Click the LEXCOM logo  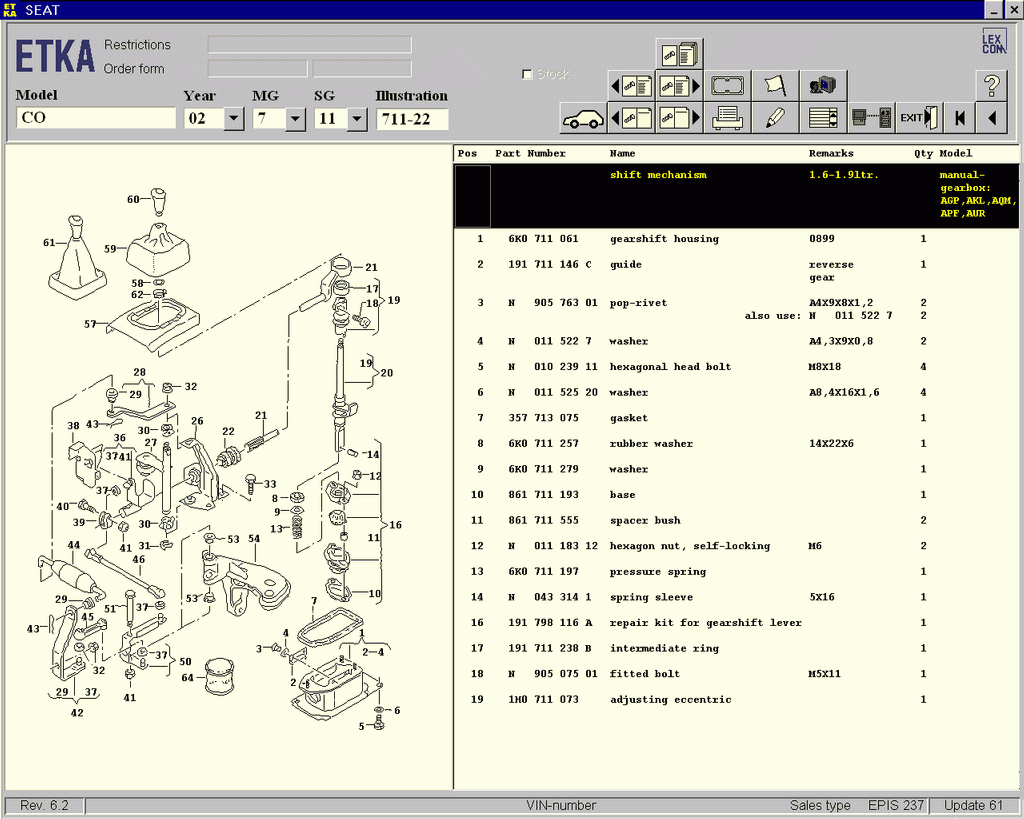pyautogui.click(x=994, y=43)
